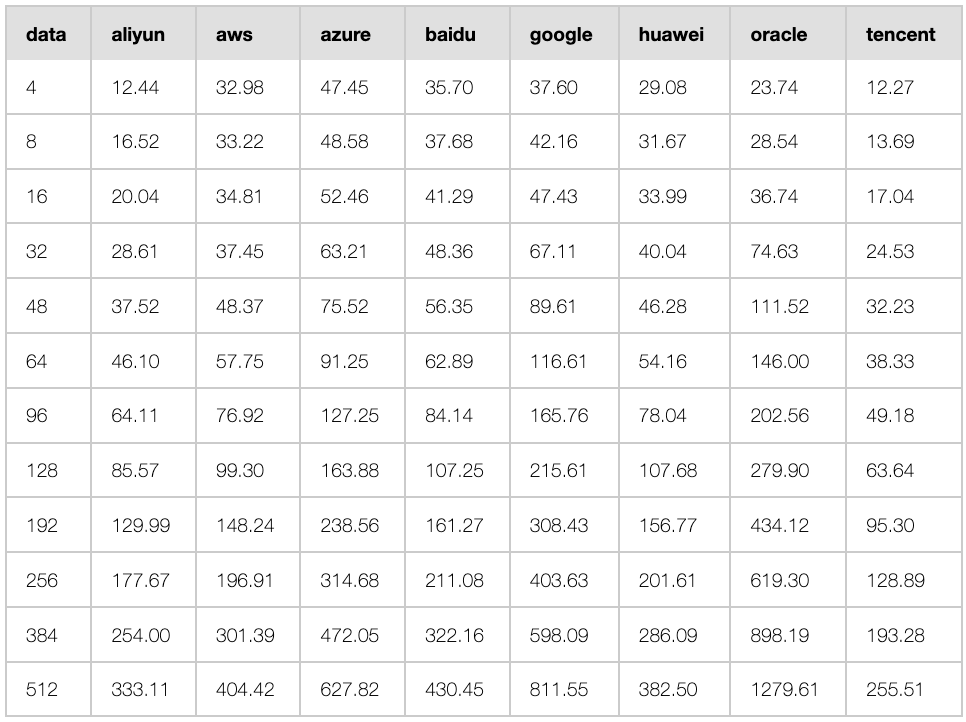Click huawei value 107.68 cell
This screenshot has height=722, width=966.
(x=675, y=470)
